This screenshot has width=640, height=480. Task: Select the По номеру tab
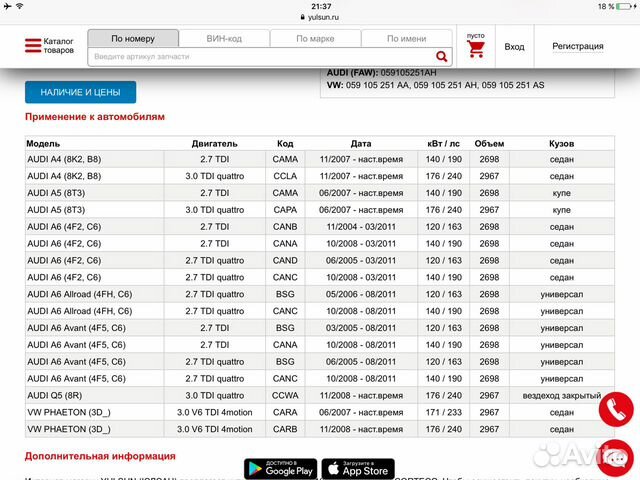pos(133,38)
